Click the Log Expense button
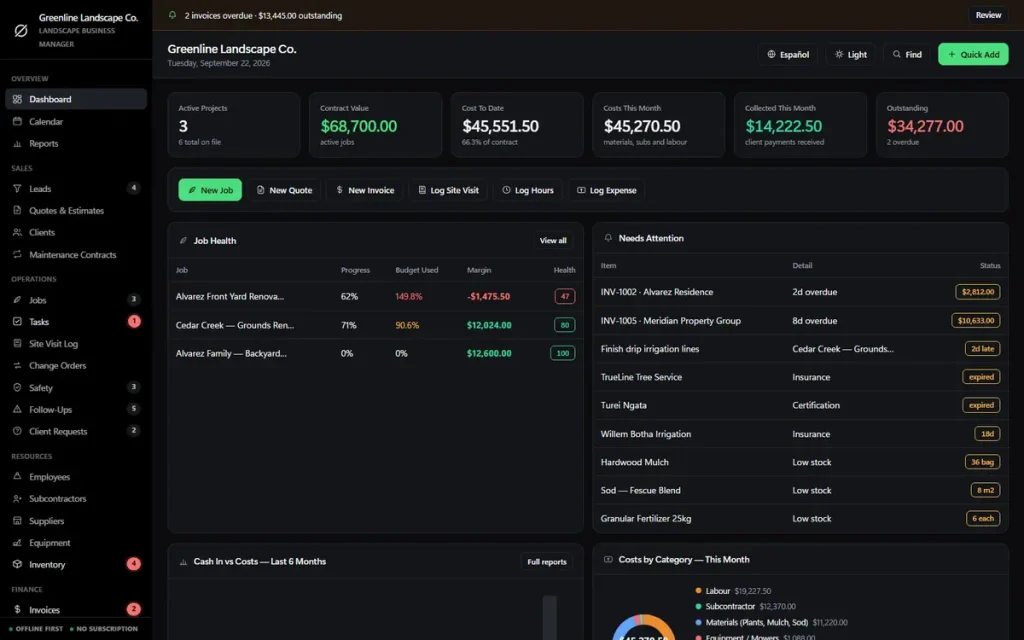Viewport: 1024px width, 640px height. click(x=606, y=190)
